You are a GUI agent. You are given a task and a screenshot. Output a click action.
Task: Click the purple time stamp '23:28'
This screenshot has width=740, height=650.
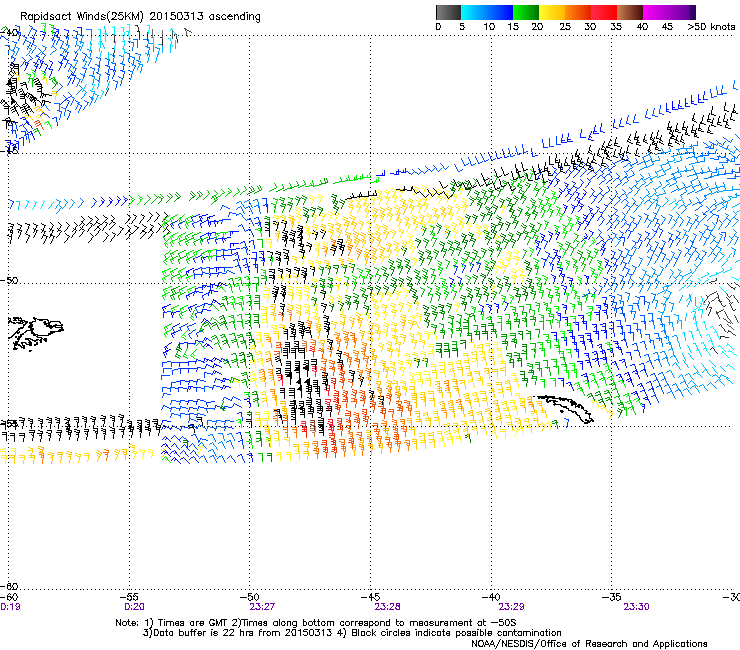point(387,607)
